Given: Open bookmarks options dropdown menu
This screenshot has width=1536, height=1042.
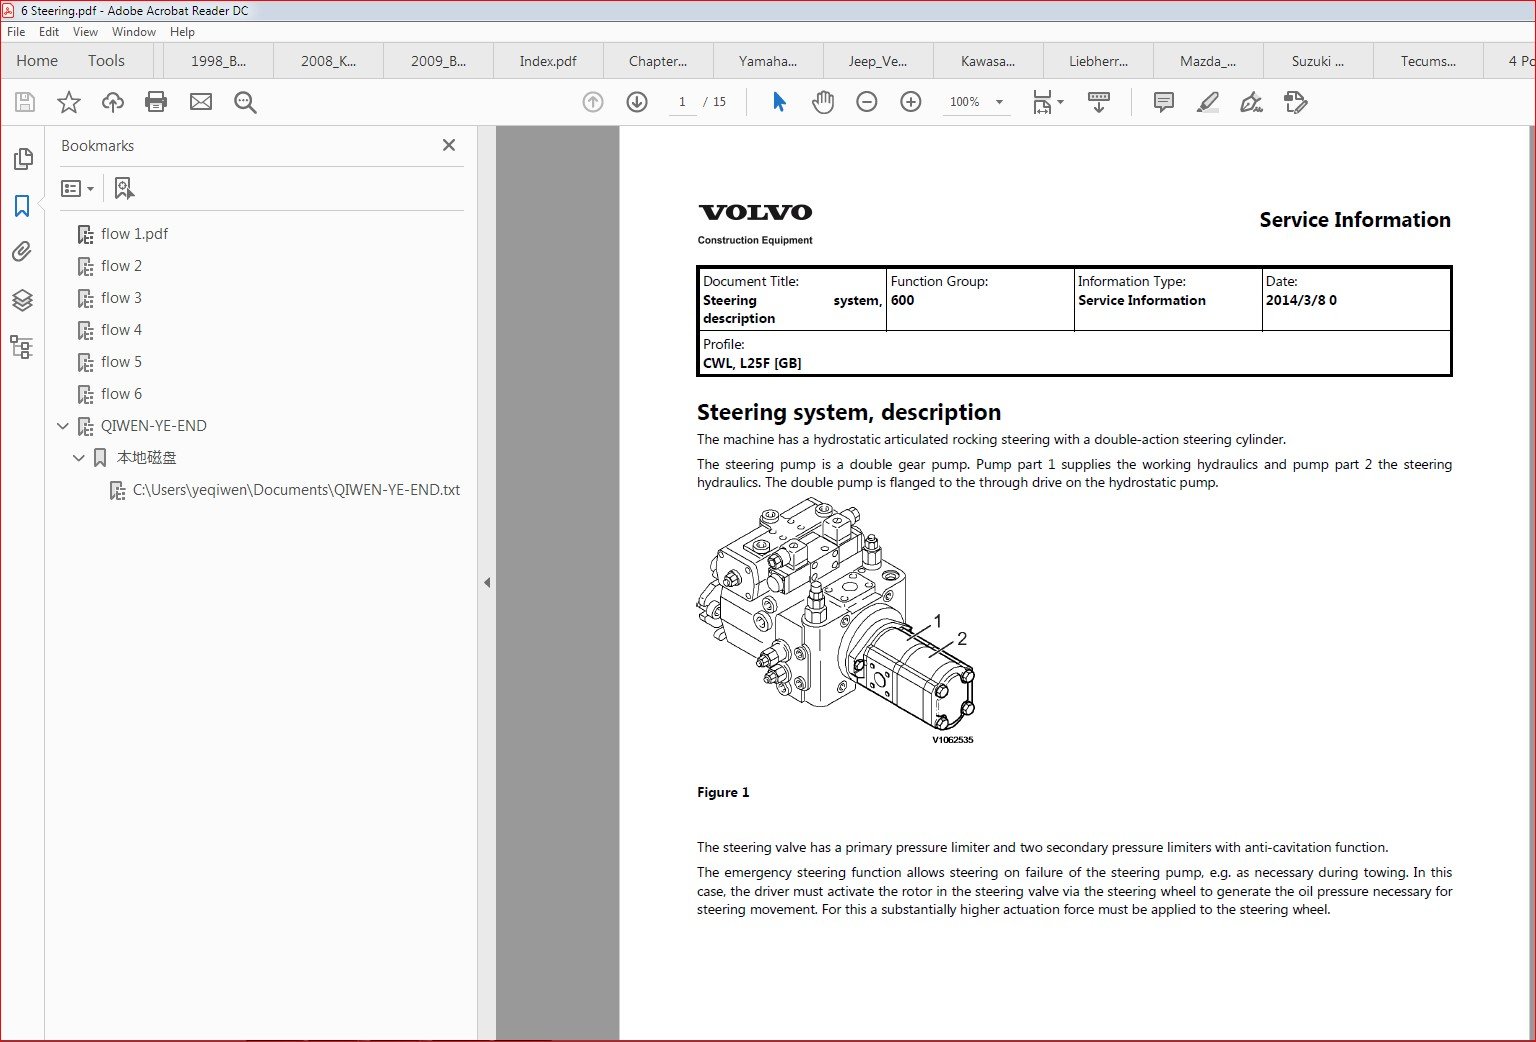Looking at the screenshot, I should (78, 188).
